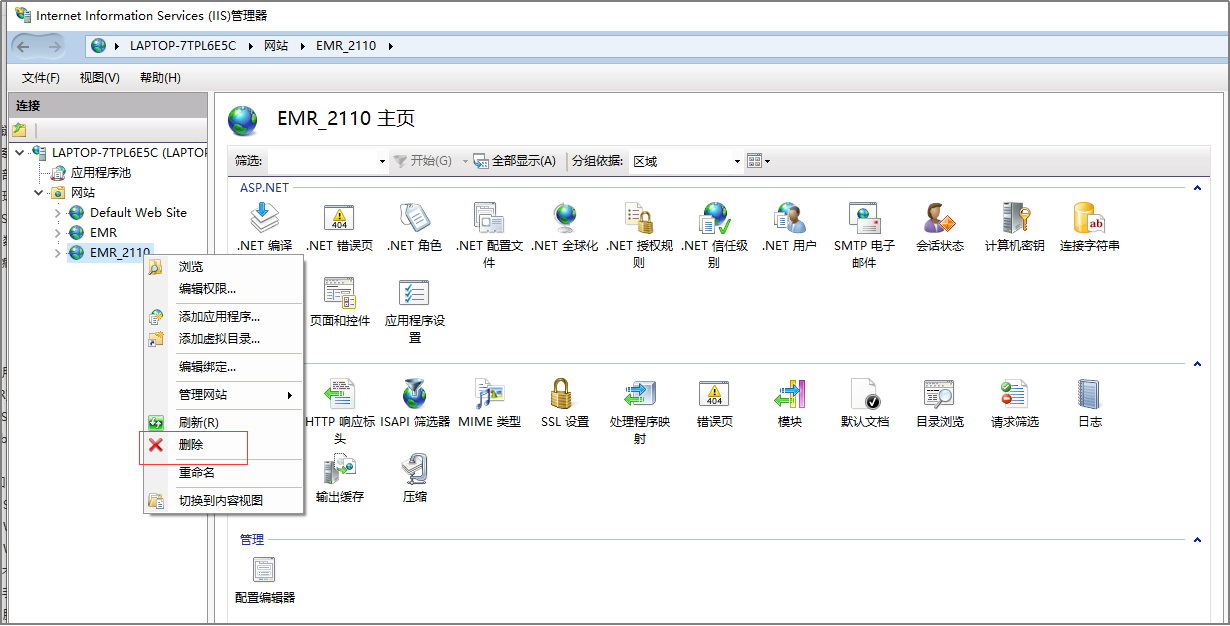Open the 处理程序映射 icon
Viewport: 1230px width, 626px height.
(639, 393)
